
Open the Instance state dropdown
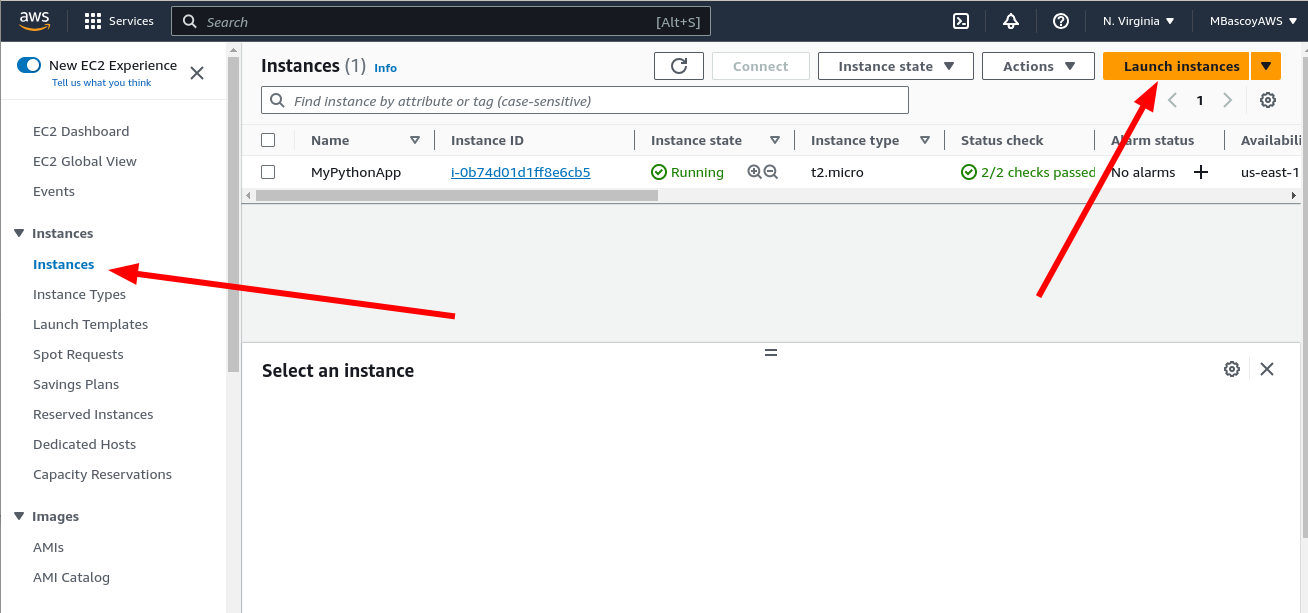click(x=895, y=66)
